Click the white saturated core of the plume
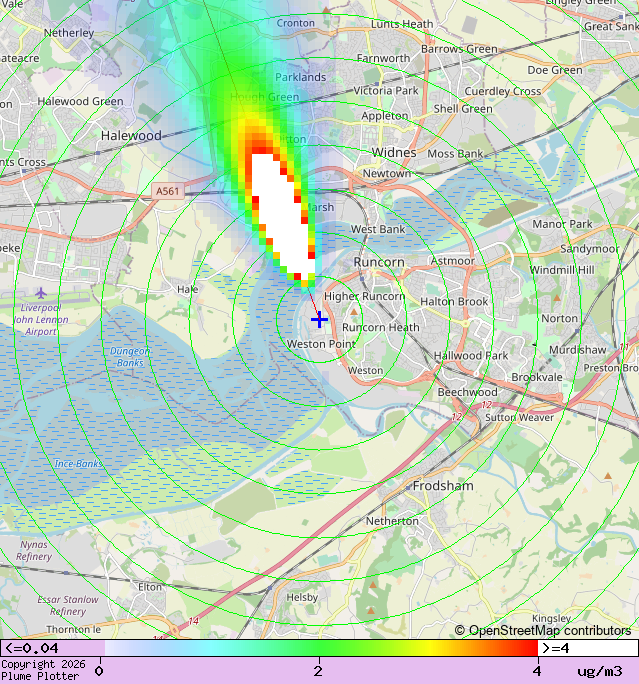 click(x=276, y=210)
